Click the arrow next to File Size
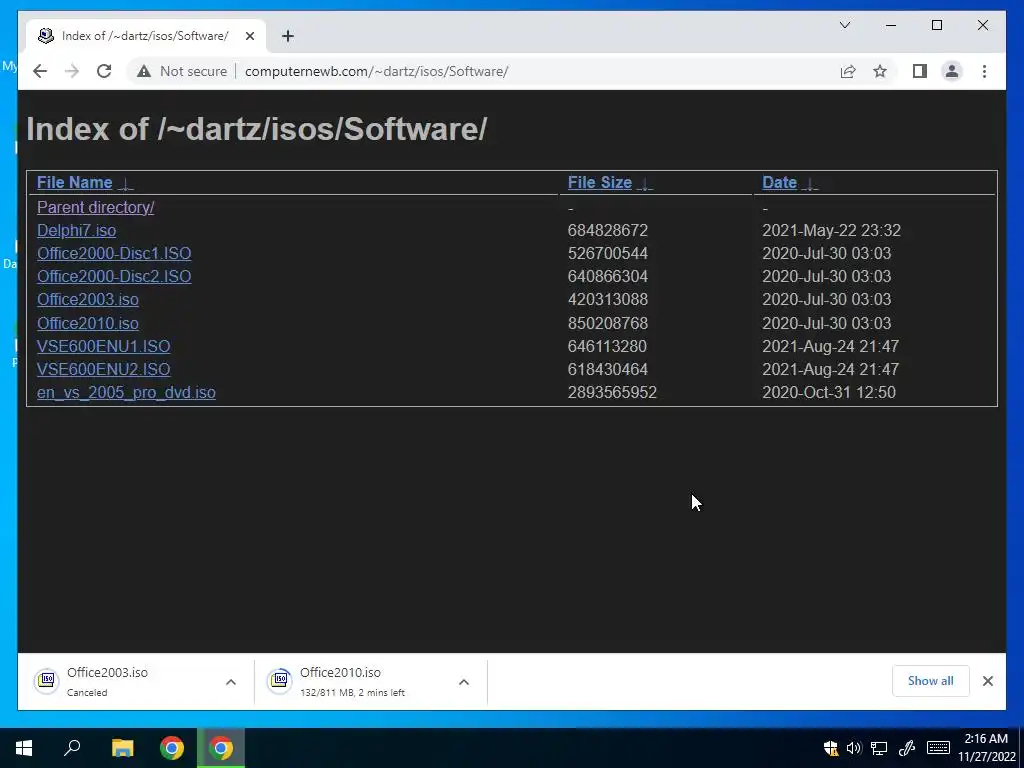Screen dimensions: 1024x768 tap(645, 184)
